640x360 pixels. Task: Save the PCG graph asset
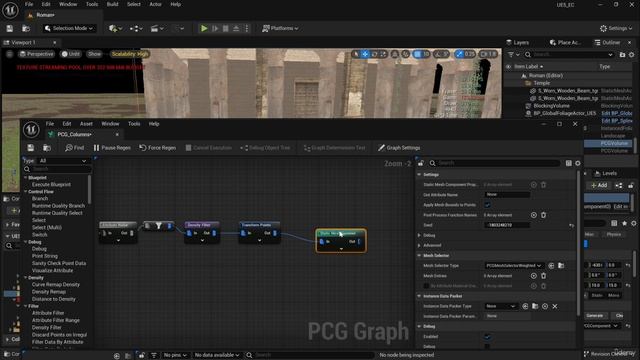pyautogui.click(x=31, y=148)
